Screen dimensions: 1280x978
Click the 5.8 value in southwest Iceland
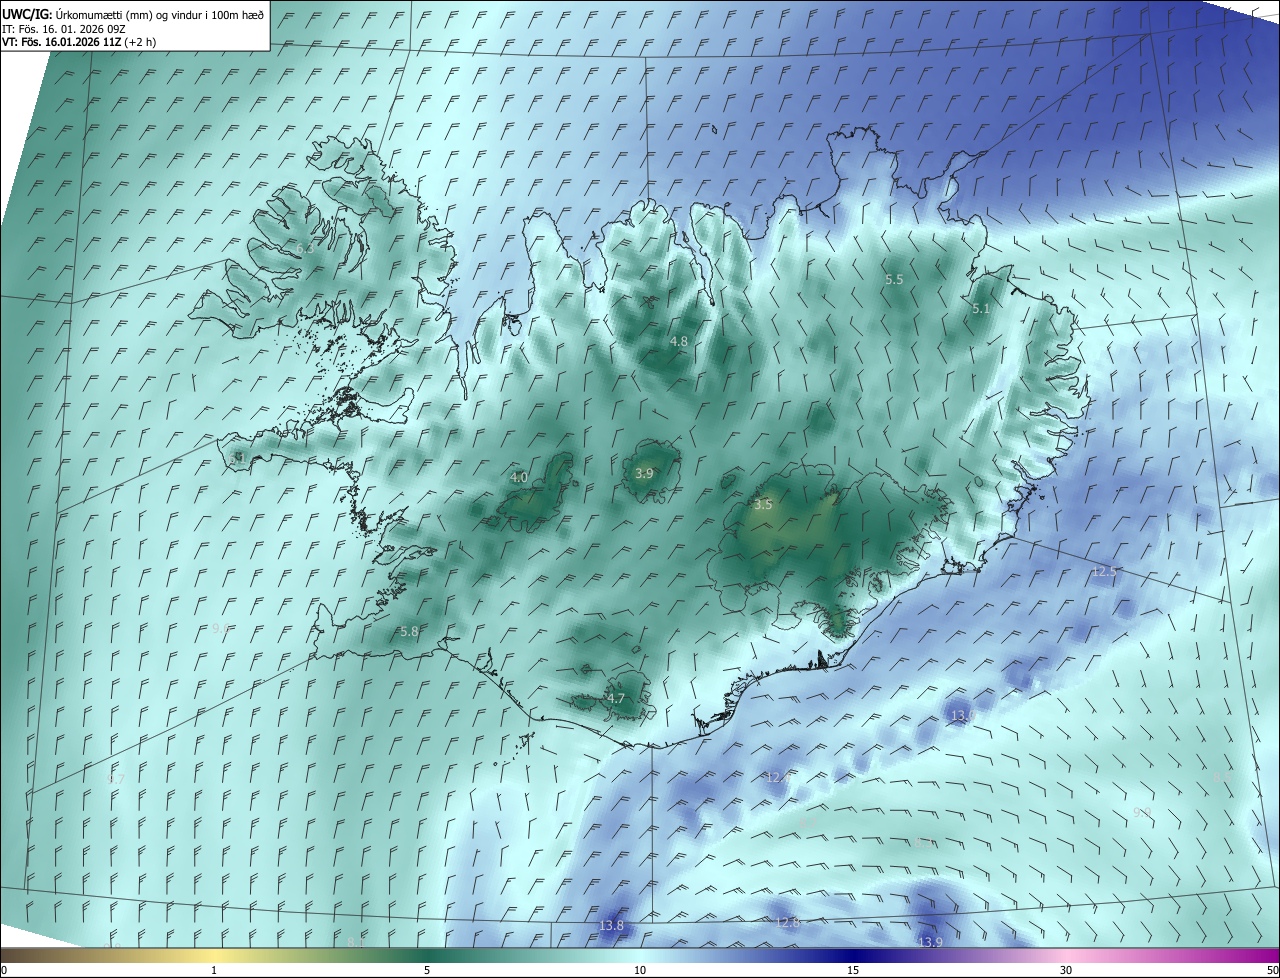[x=409, y=632]
